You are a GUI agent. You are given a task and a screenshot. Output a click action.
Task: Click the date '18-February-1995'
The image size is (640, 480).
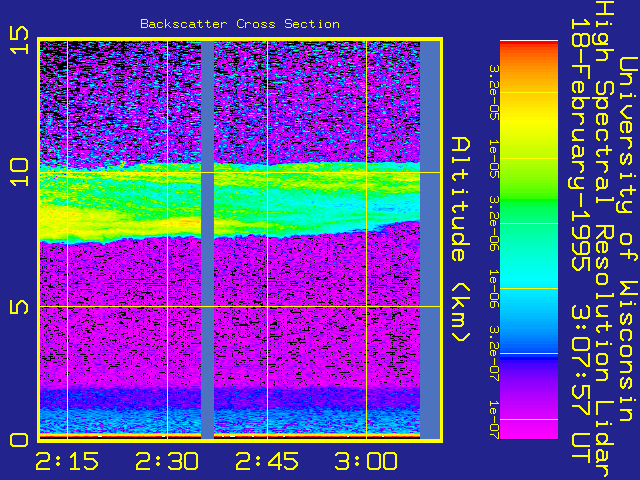(580, 144)
